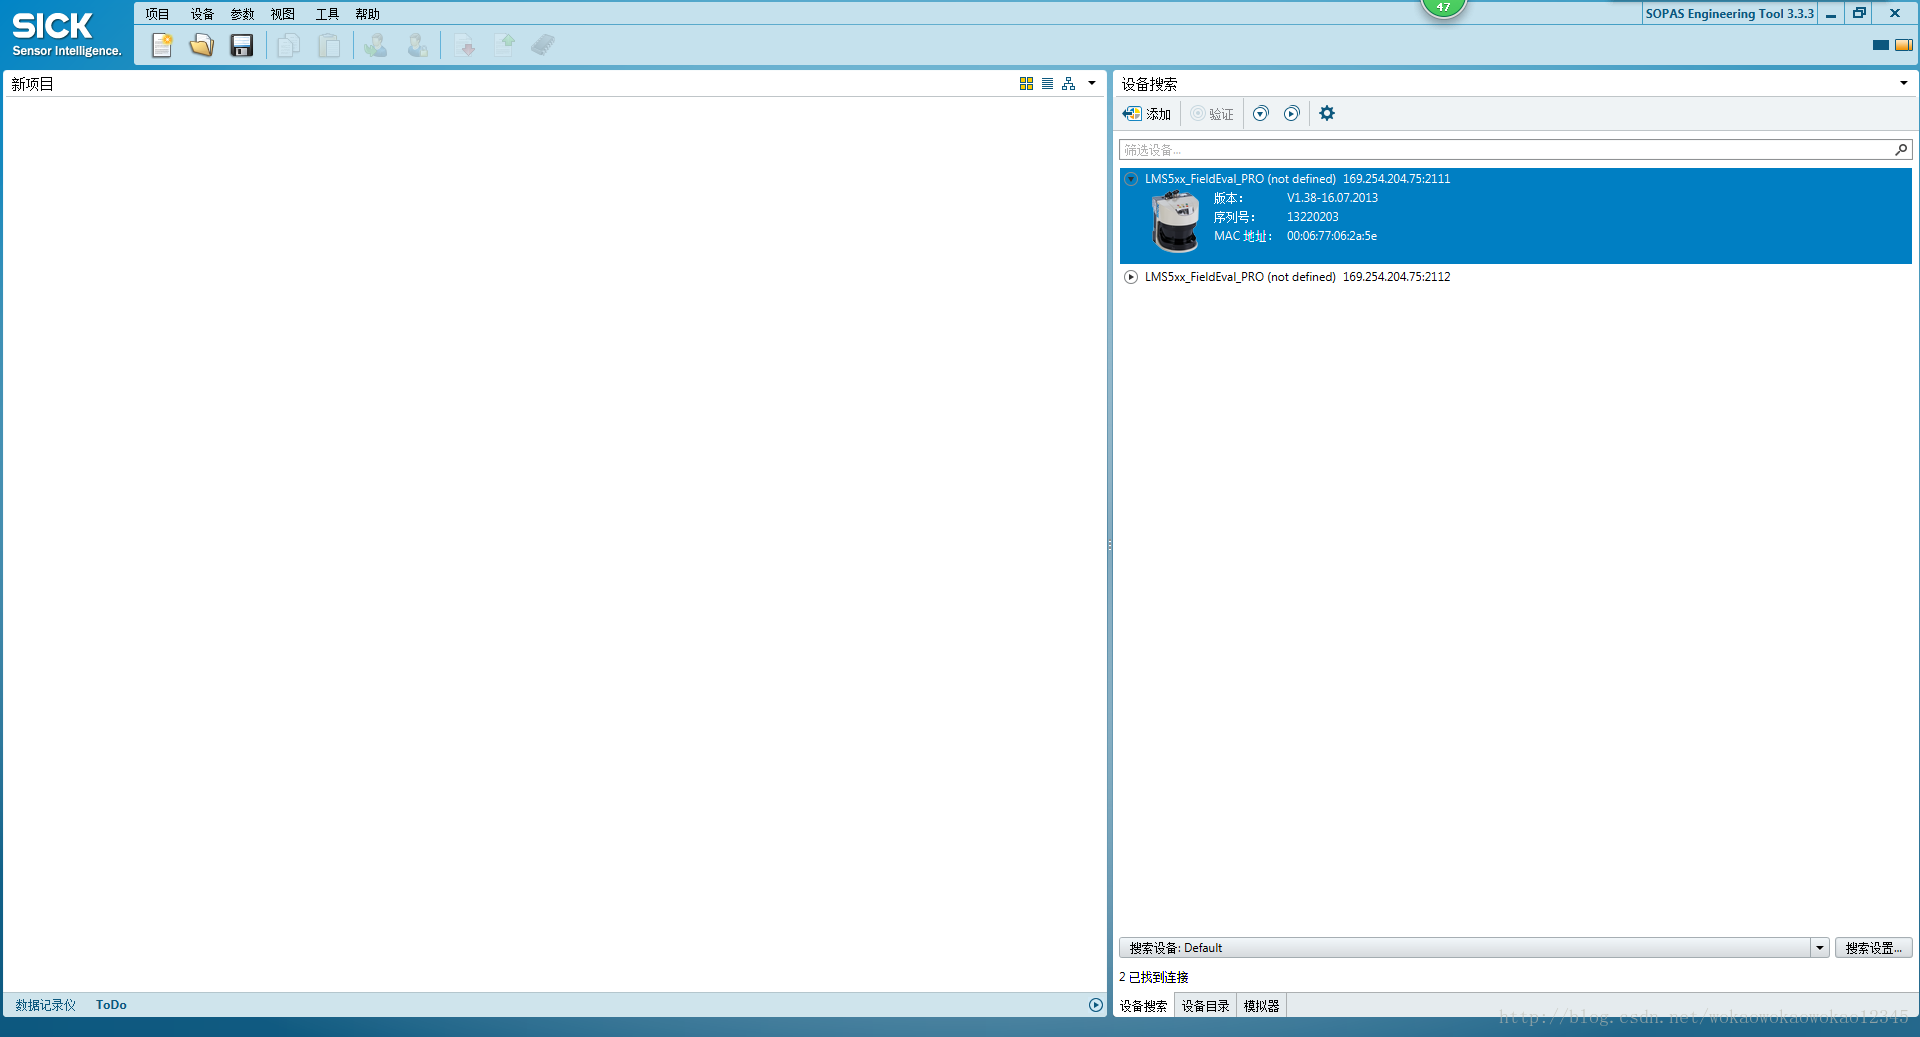Viewport: 1920px width, 1037px height.
Task: Click upload-from-device green arrow icon
Action: [505, 45]
